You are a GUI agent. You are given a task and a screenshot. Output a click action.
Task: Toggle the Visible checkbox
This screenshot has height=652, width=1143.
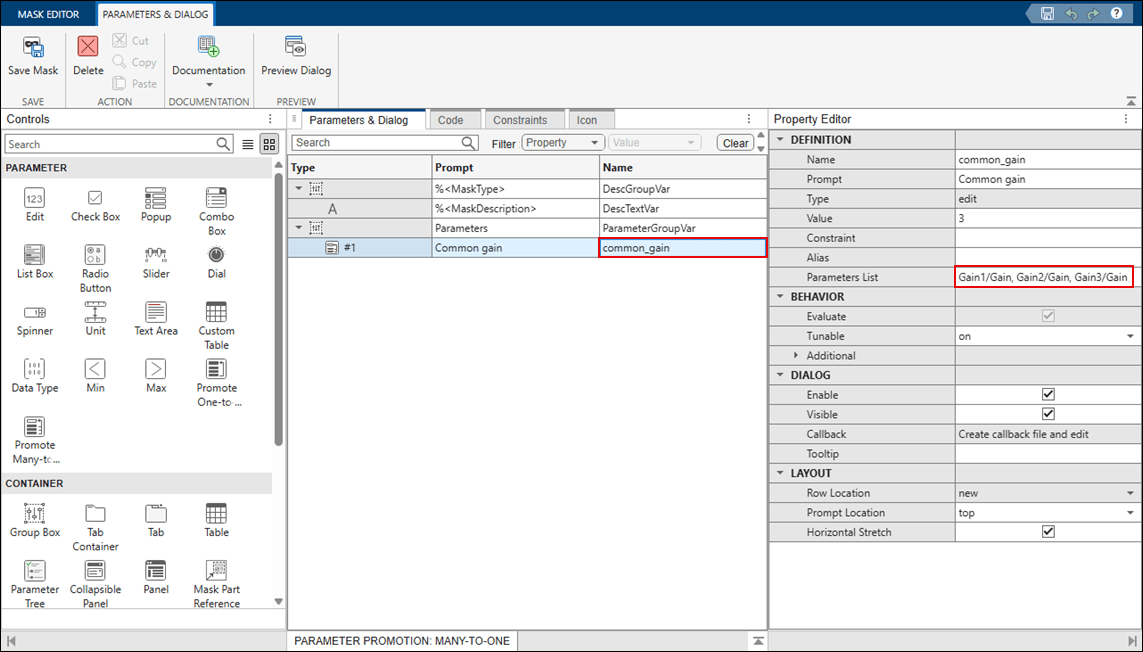coord(1048,414)
